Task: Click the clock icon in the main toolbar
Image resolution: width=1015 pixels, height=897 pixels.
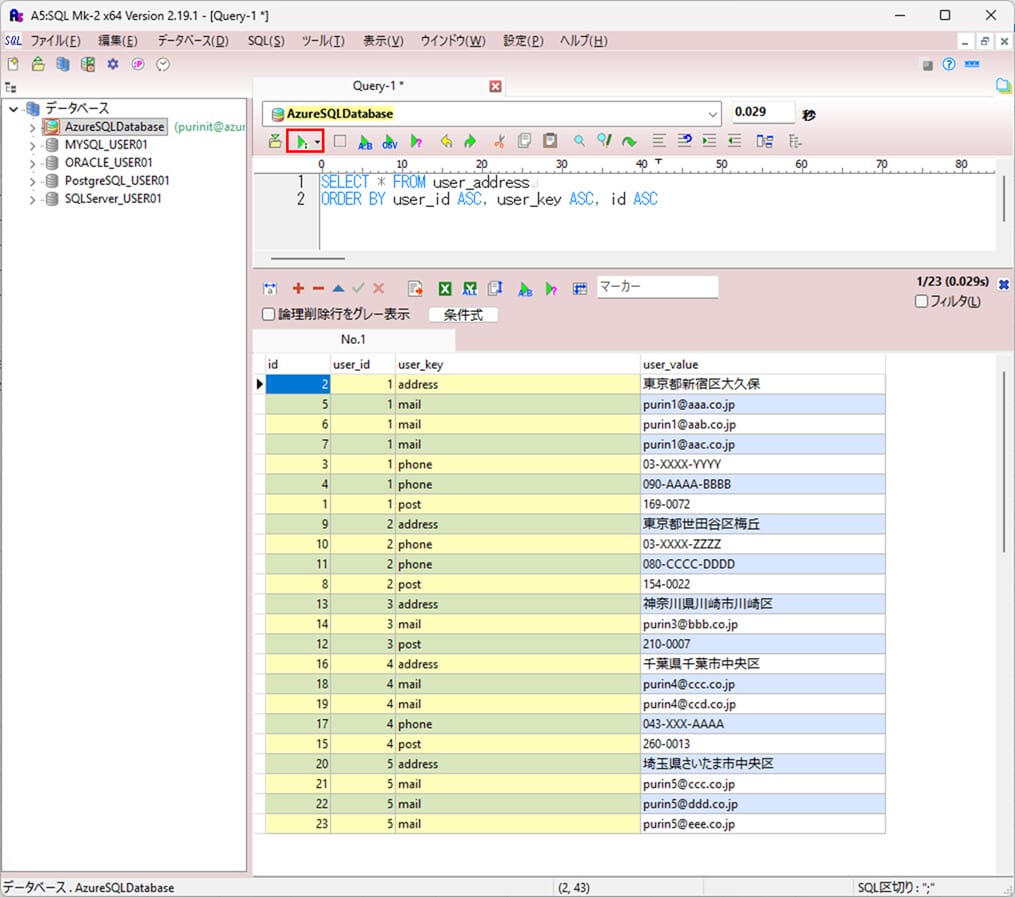Action: [163, 64]
